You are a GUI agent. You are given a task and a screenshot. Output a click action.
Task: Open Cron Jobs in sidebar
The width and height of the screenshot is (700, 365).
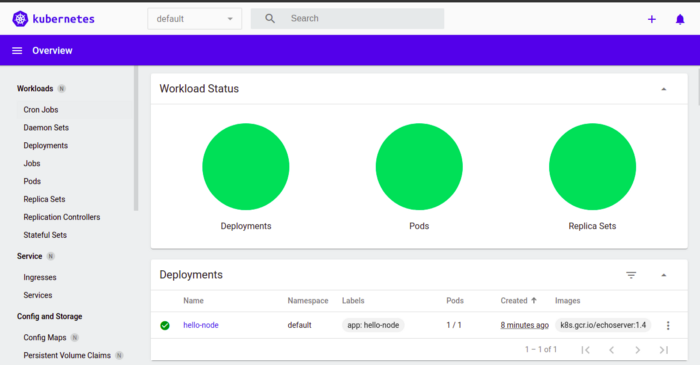point(41,110)
